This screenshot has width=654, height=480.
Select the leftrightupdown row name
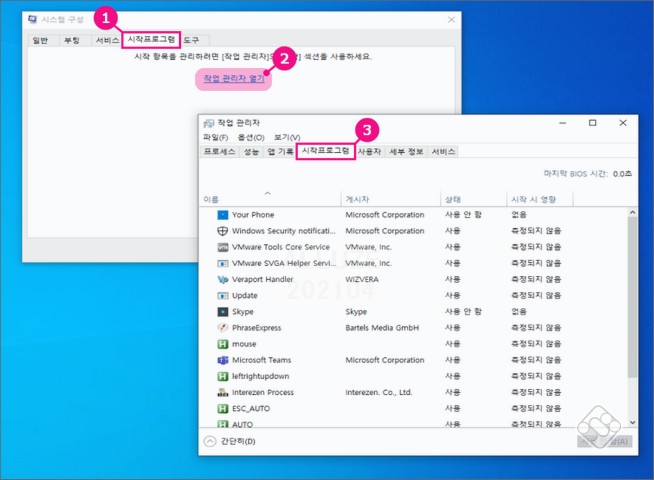(x=260, y=376)
